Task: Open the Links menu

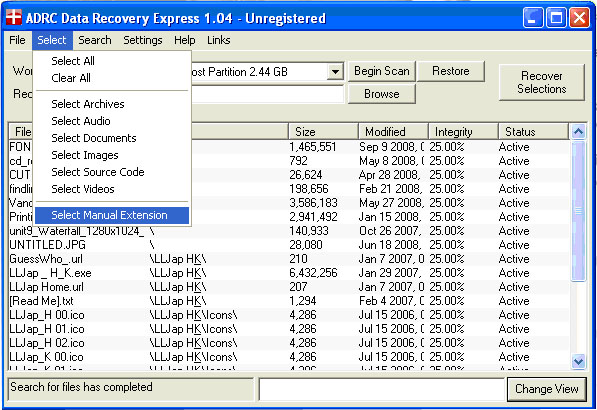Action: click(219, 40)
